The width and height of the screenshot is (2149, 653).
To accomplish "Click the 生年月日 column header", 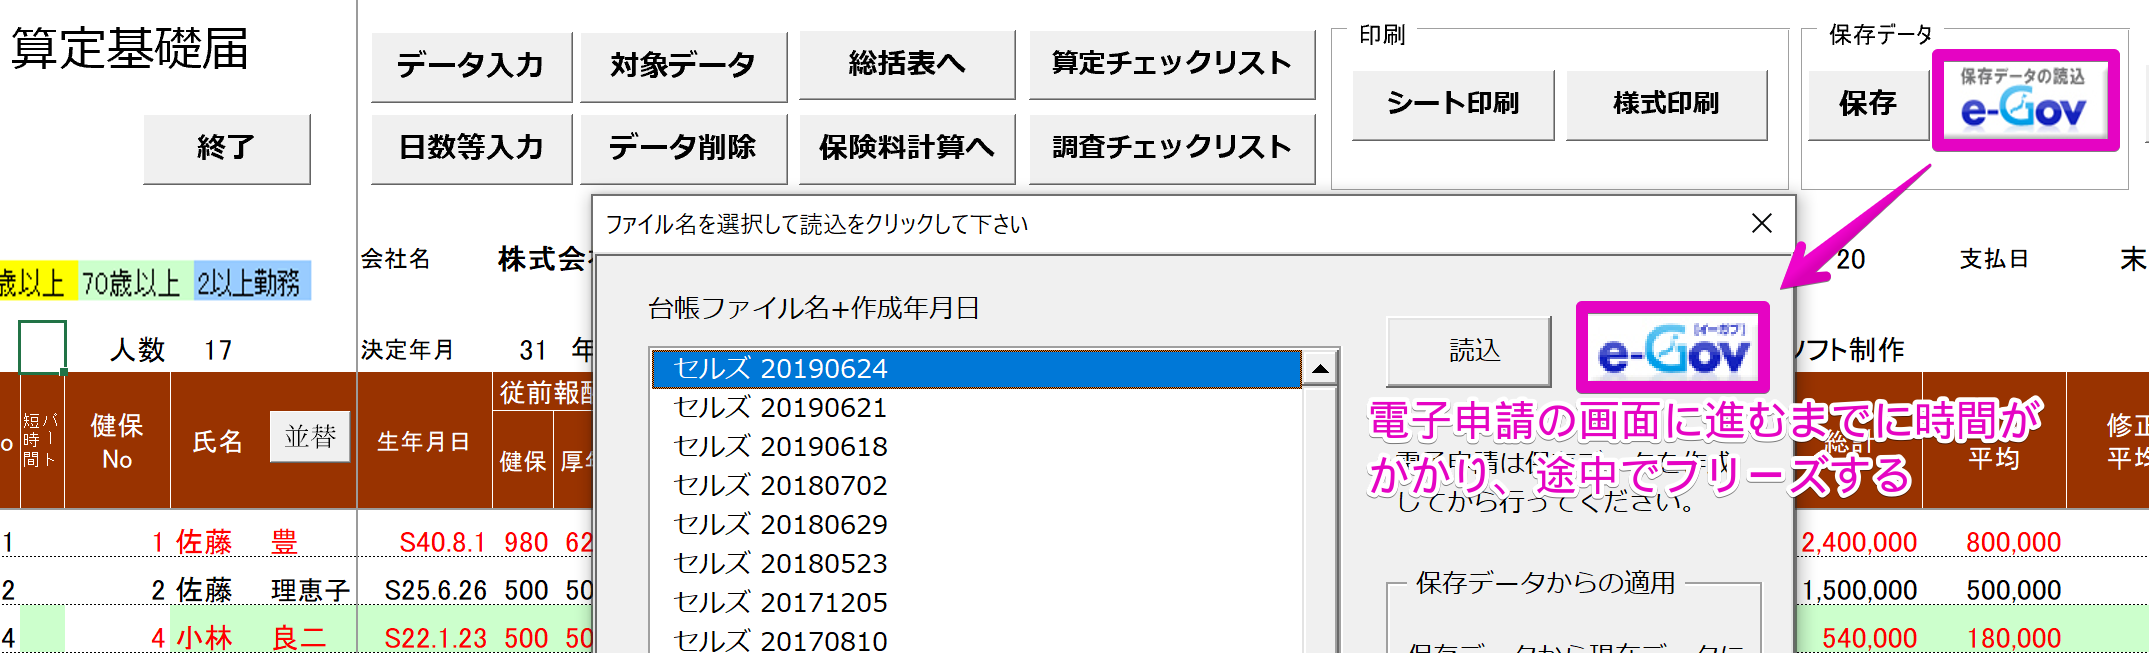I will click(x=424, y=441).
